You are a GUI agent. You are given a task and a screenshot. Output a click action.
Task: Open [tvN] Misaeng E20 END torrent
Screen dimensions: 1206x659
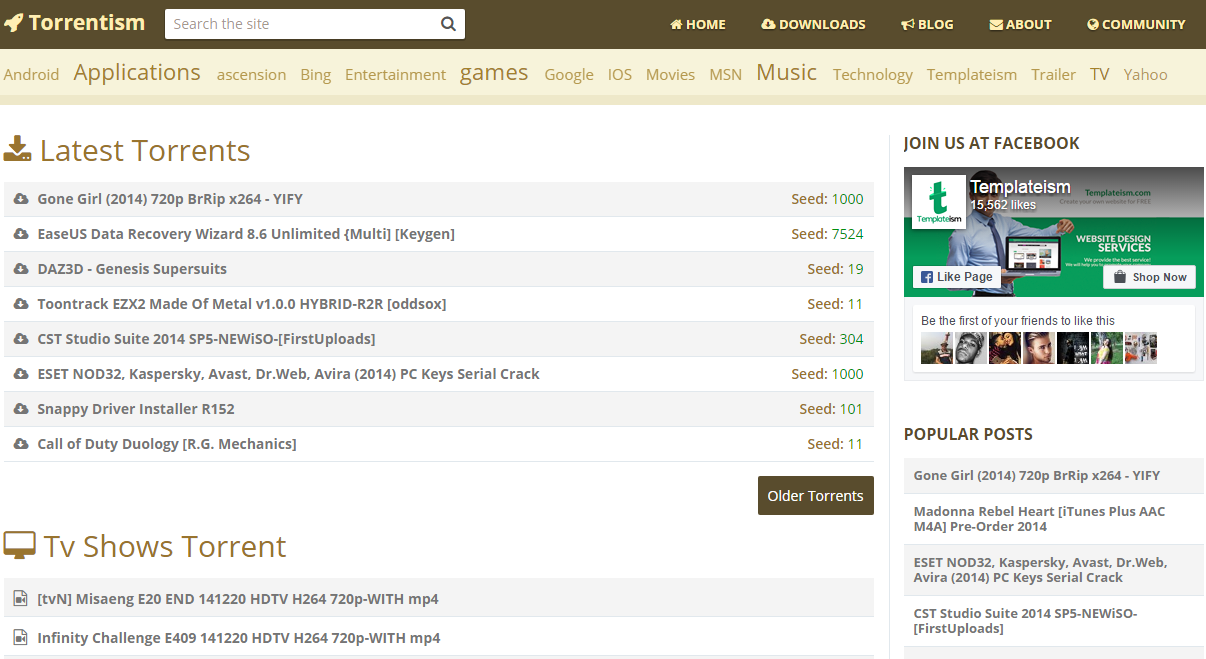click(238, 599)
